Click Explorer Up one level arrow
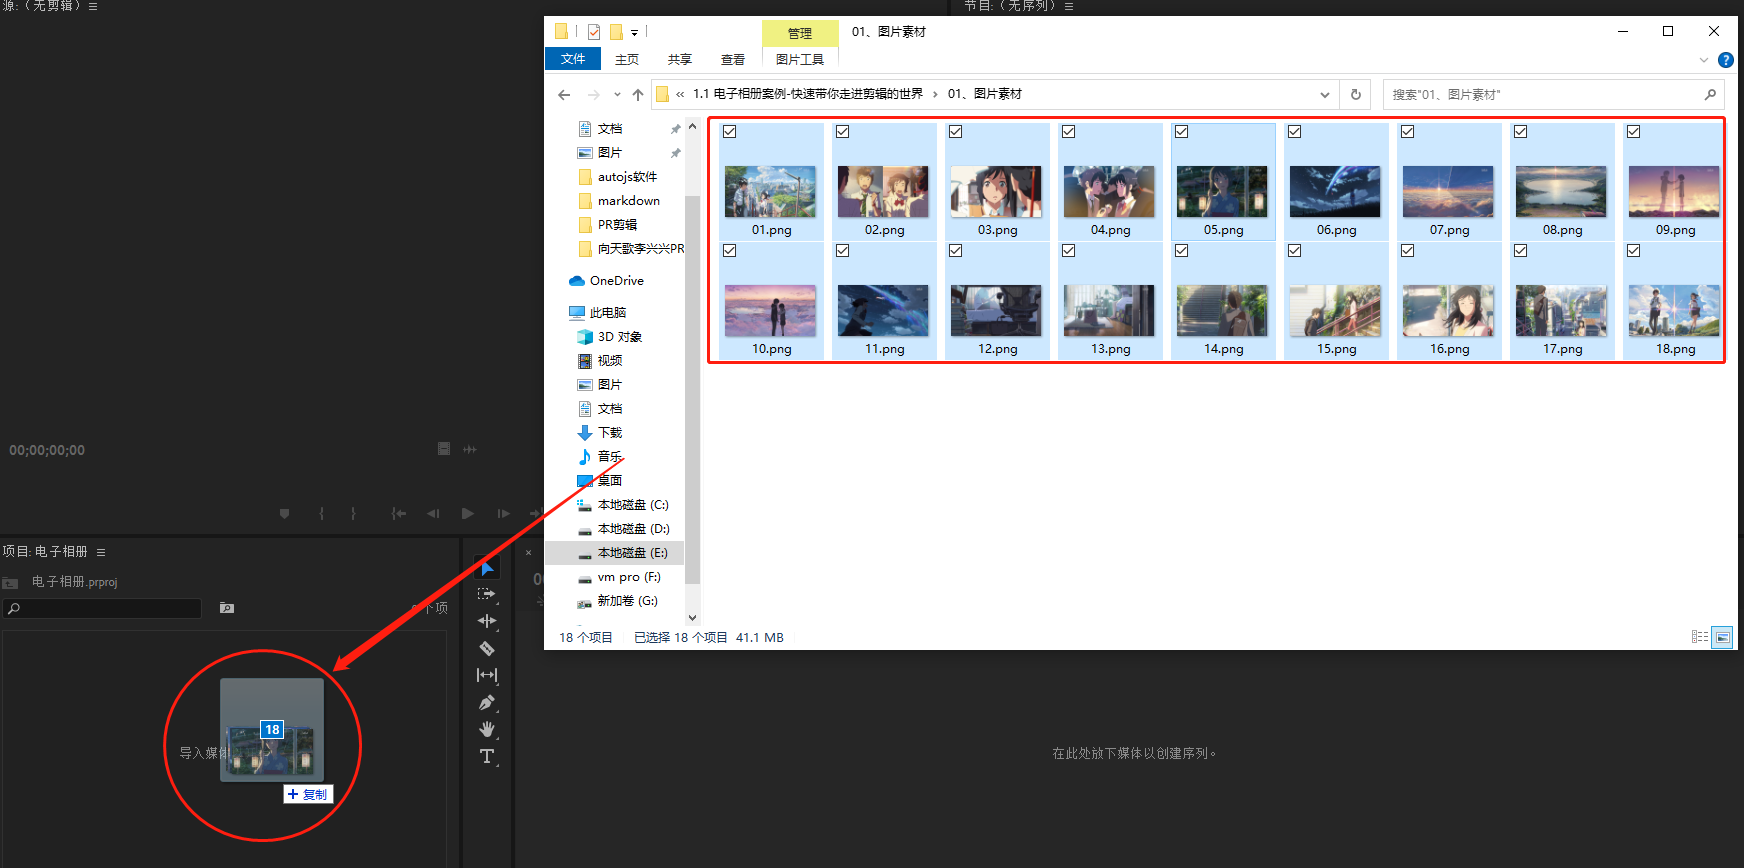The width and height of the screenshot is (1744, 868). pos(638,95)
